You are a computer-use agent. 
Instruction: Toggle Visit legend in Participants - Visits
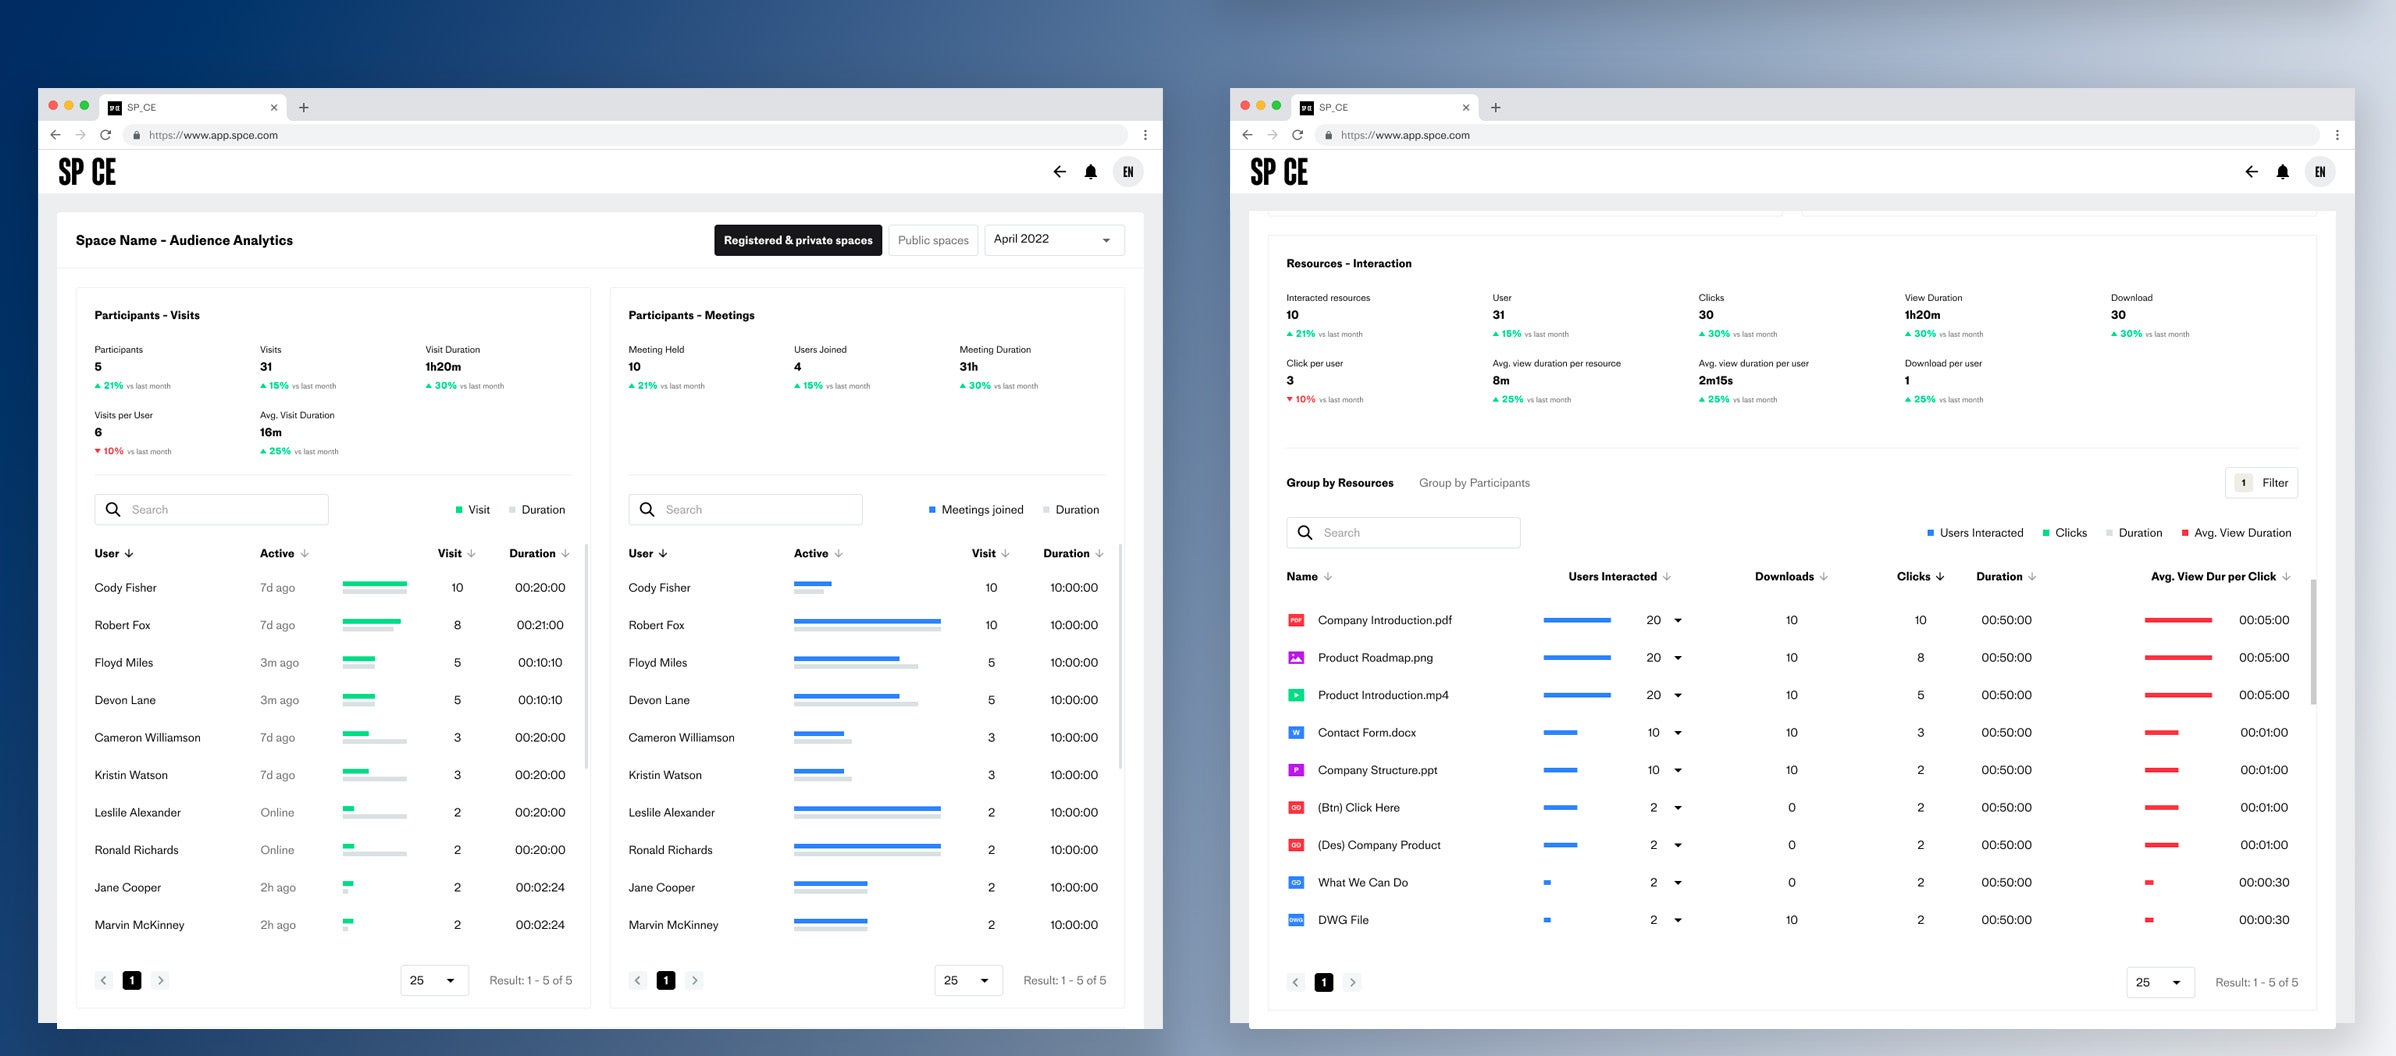[x=472, y=510]
